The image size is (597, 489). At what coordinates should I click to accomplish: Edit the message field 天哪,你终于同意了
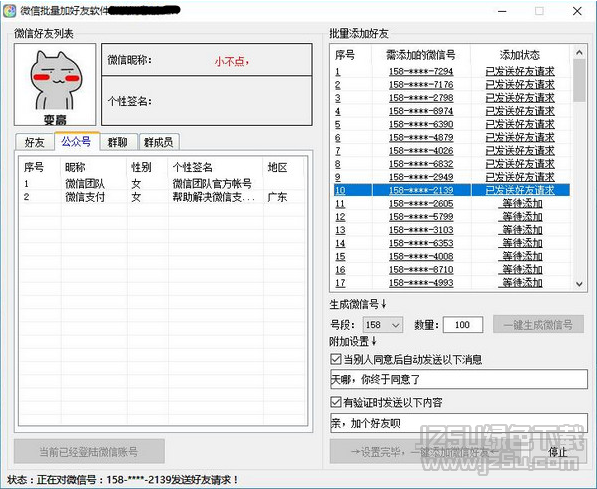(x=459, y=379)
